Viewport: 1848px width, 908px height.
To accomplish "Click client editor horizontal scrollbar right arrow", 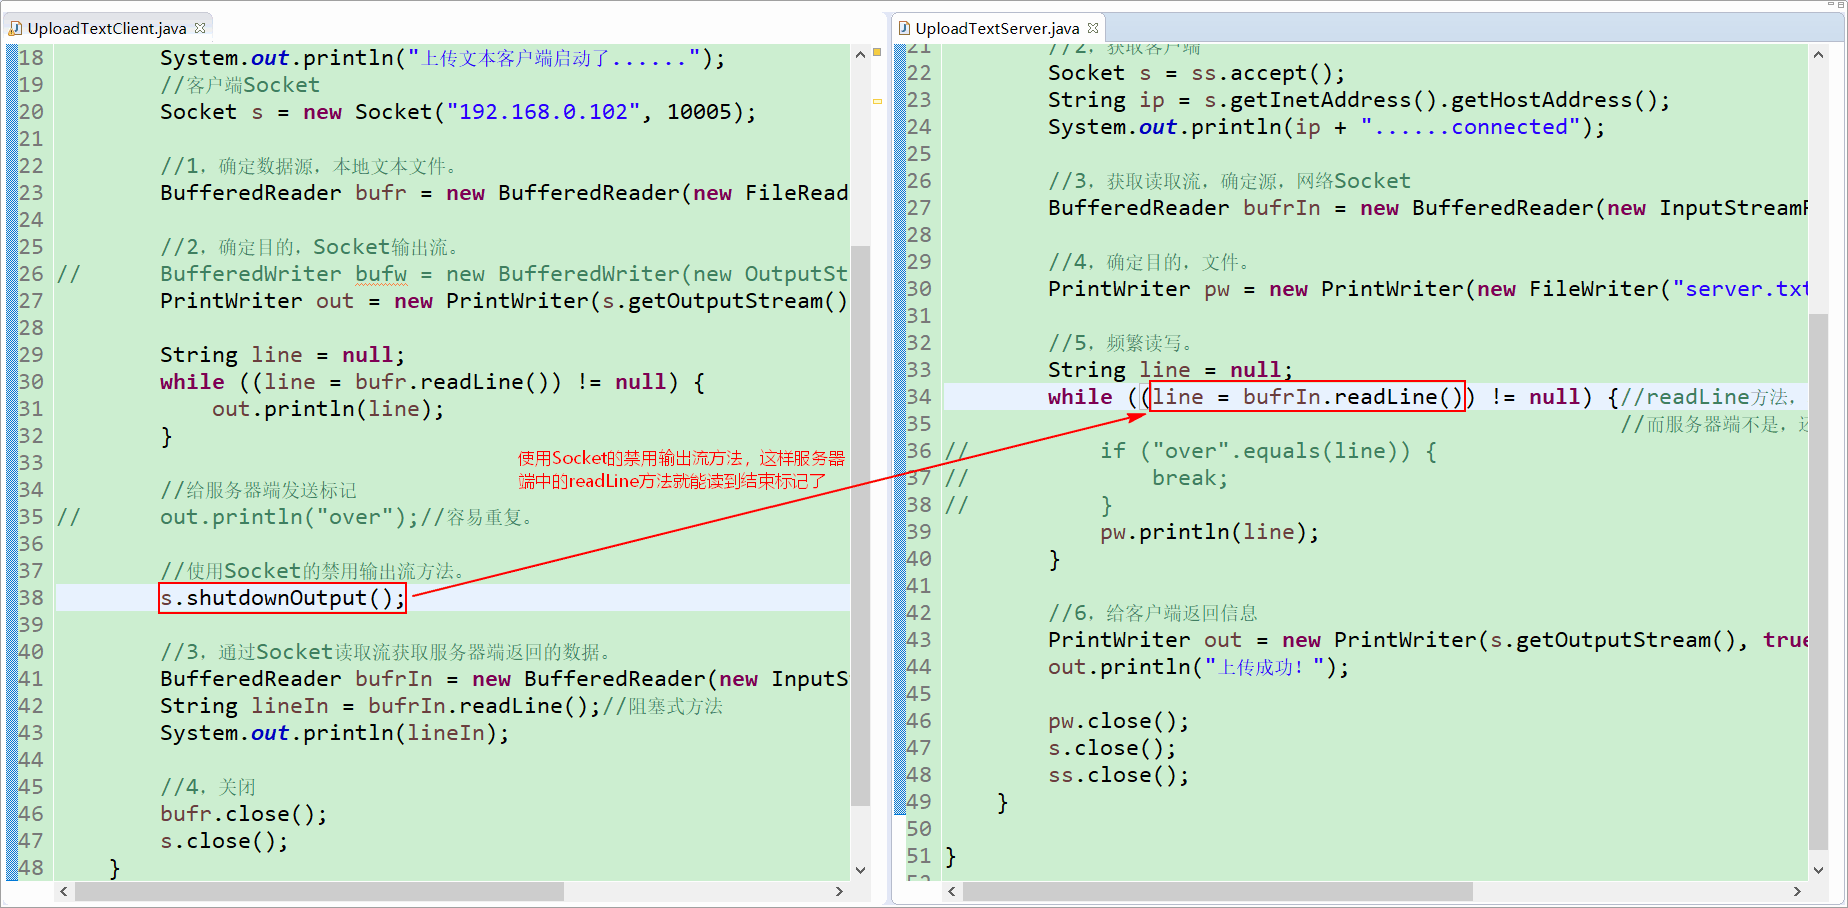I will 839,891.
